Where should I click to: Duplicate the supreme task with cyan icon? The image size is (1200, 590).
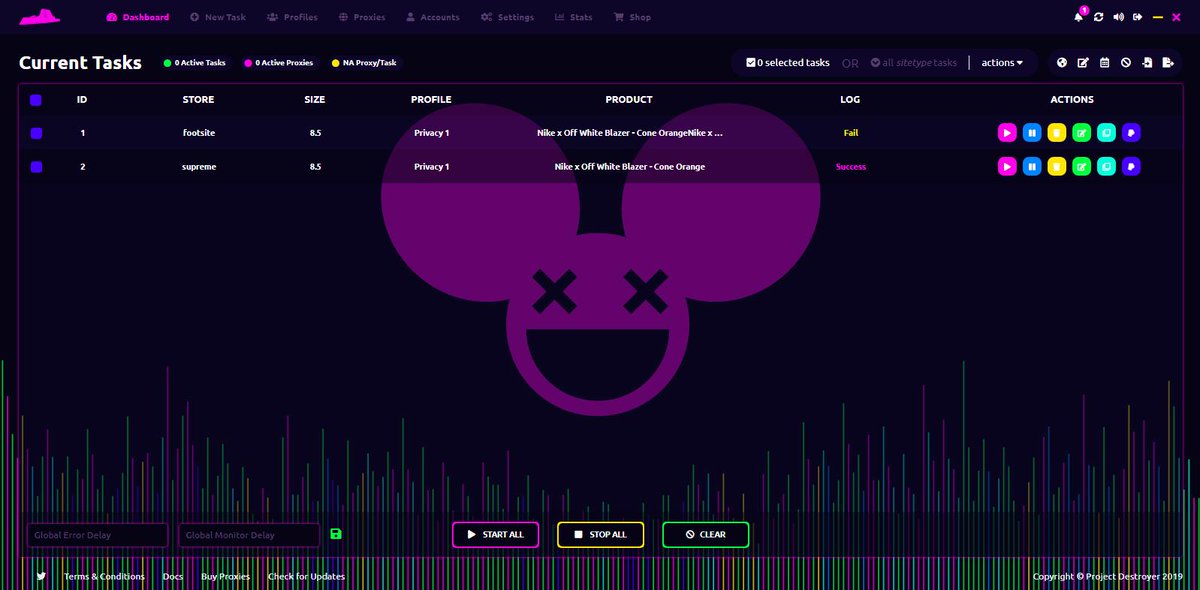point(1106,166)
